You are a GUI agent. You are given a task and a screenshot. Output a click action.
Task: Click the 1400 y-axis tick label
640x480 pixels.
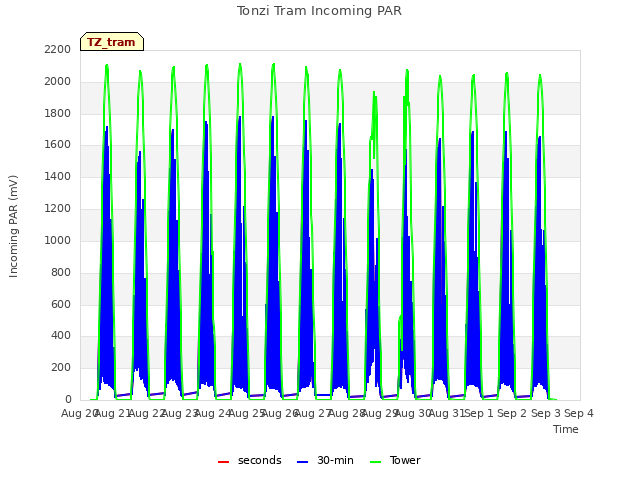58,177
